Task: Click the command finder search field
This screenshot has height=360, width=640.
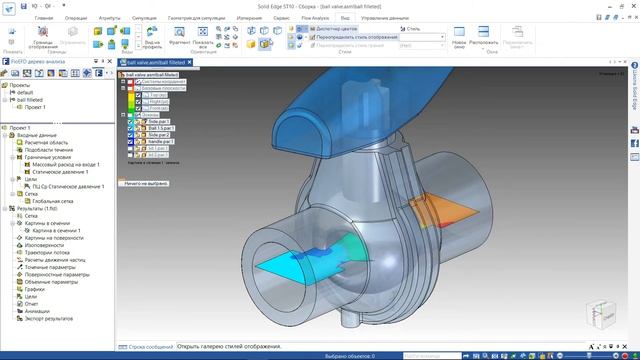Action: [432, 356]
